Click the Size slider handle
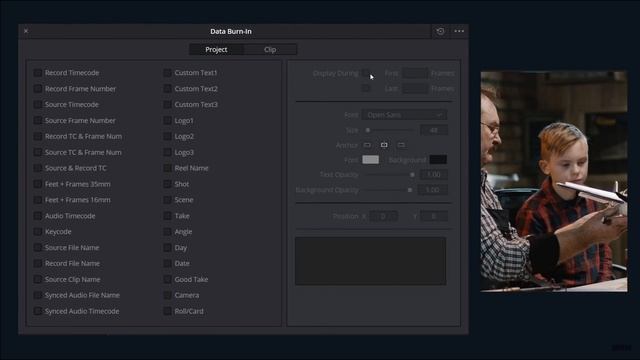This screenshot has width=640, height=360. (368, 130)
